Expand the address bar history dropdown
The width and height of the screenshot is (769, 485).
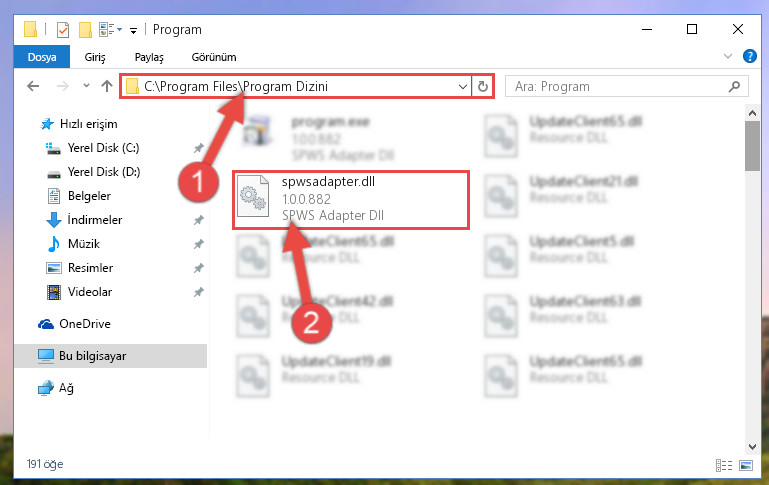point(462,87)
